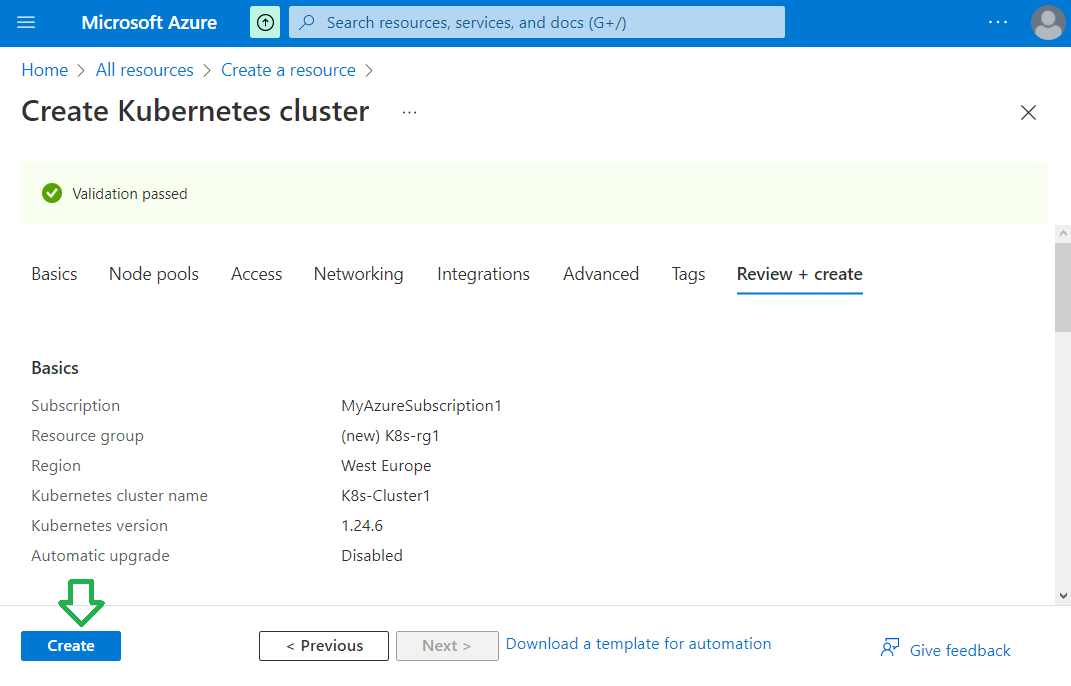The height and width of the screenshot is (686, 1071).
Task: Click the Microsoft Azure logo text
Action: coord(149,22)
